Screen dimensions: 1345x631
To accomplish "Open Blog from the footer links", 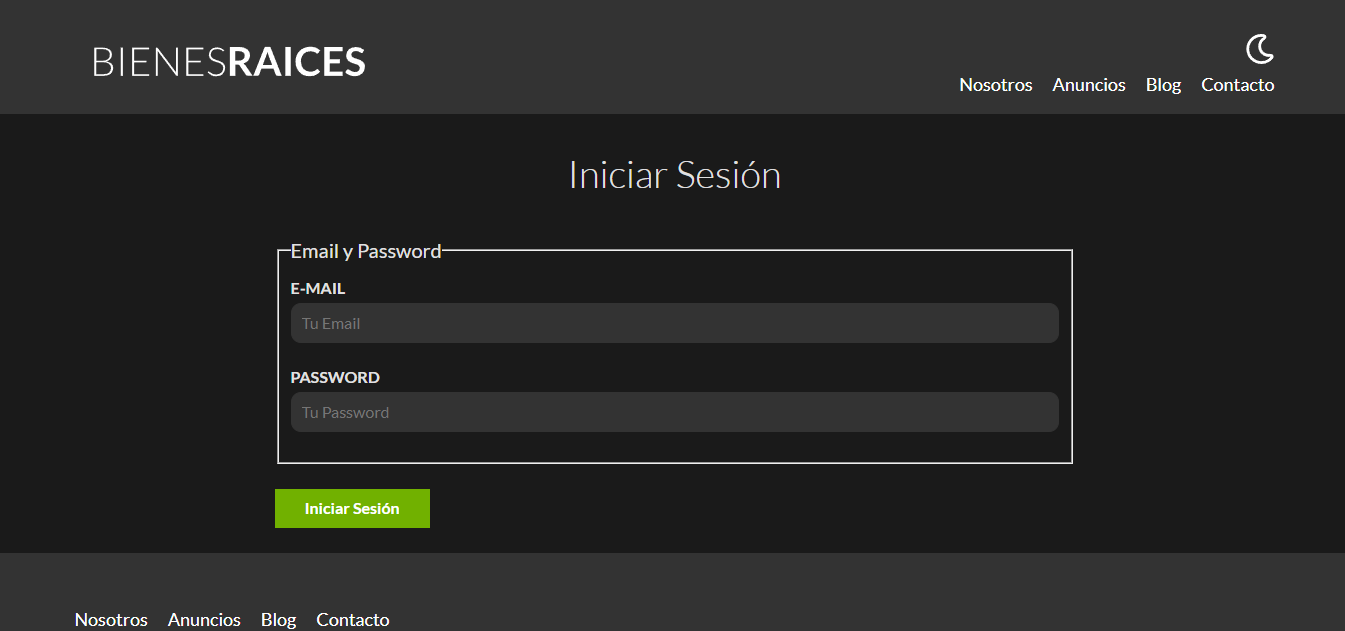I will point(278,619).
